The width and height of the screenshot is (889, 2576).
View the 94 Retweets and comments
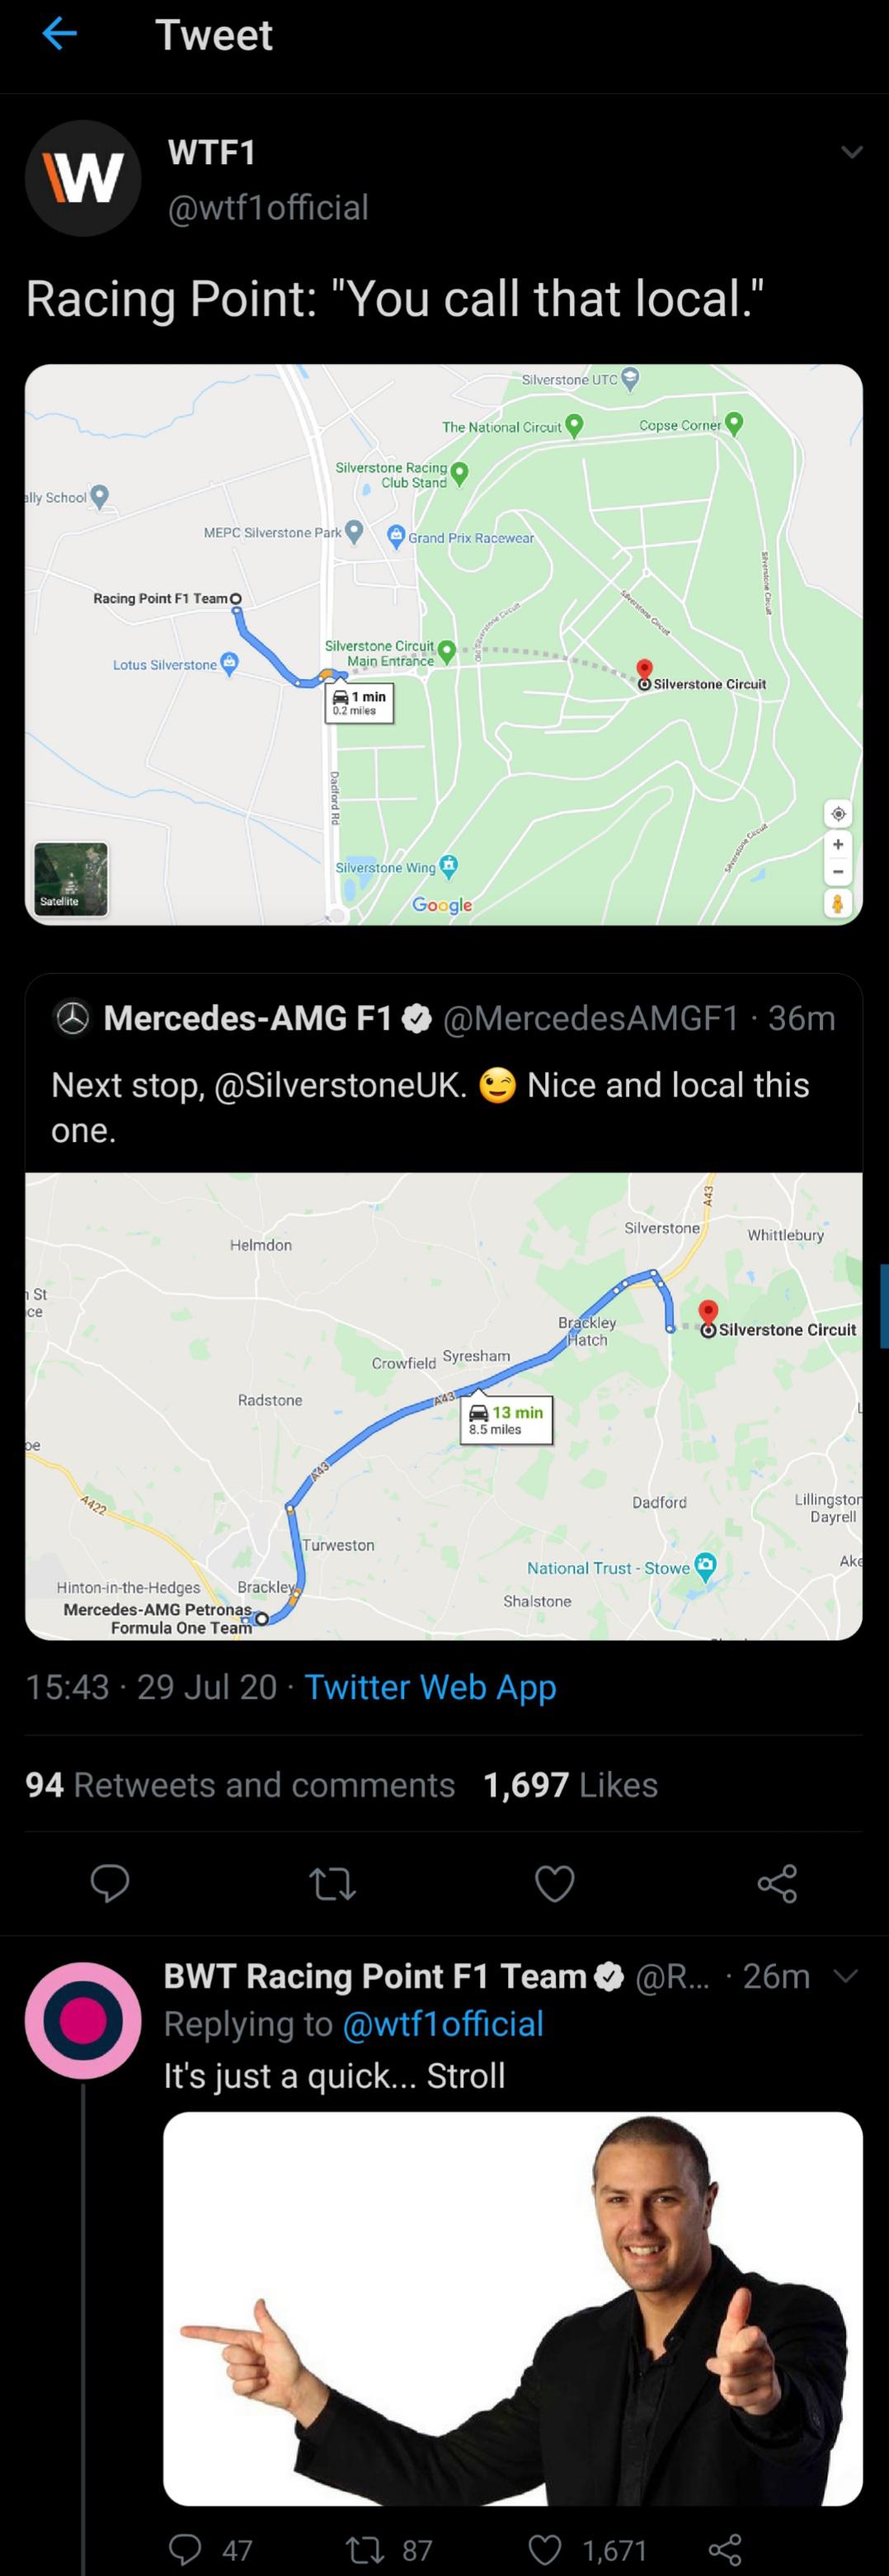coord(240,1785)
